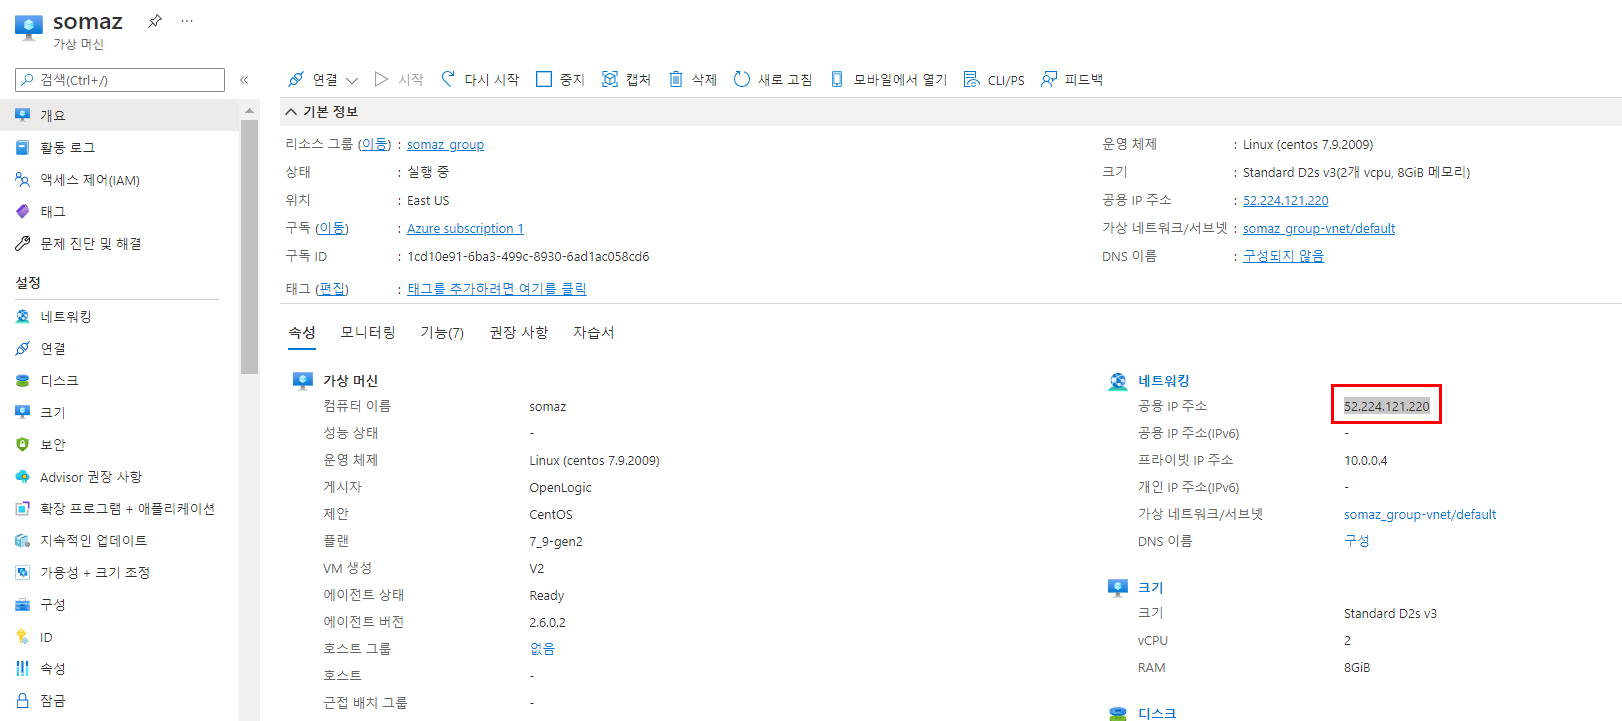The image size is (1622, 721).
Task: Switch to the 자습서 tab
Action: coord(594,332)
